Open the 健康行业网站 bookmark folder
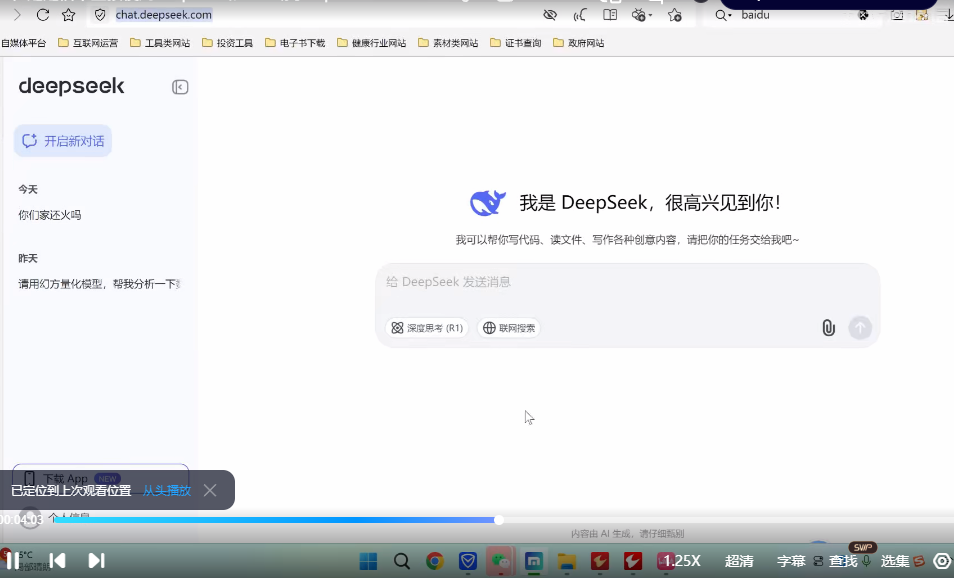 pos(372,43)
